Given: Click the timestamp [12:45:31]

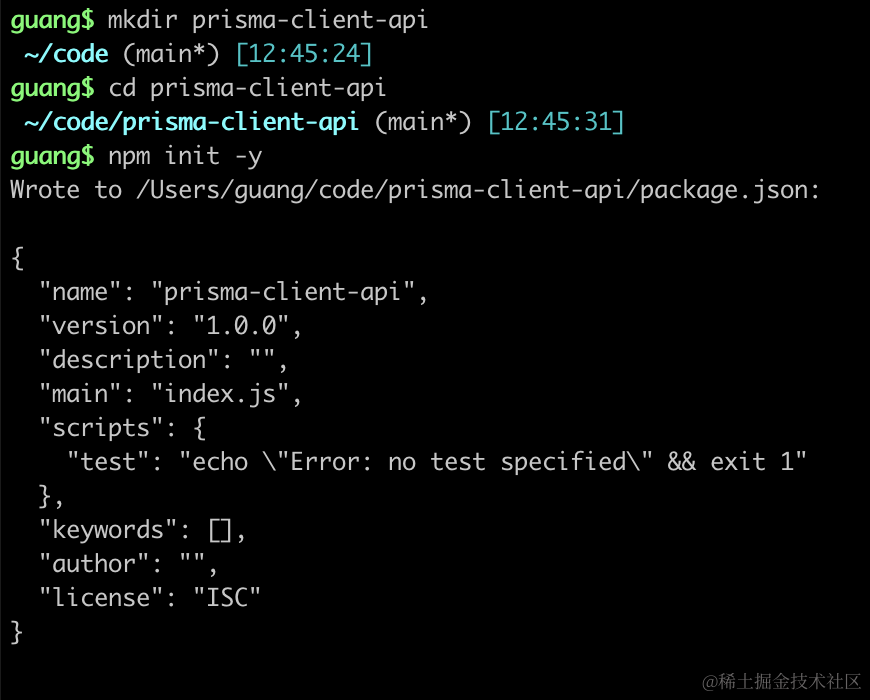Looking at the screenshot, I should (x=556, y=123).
